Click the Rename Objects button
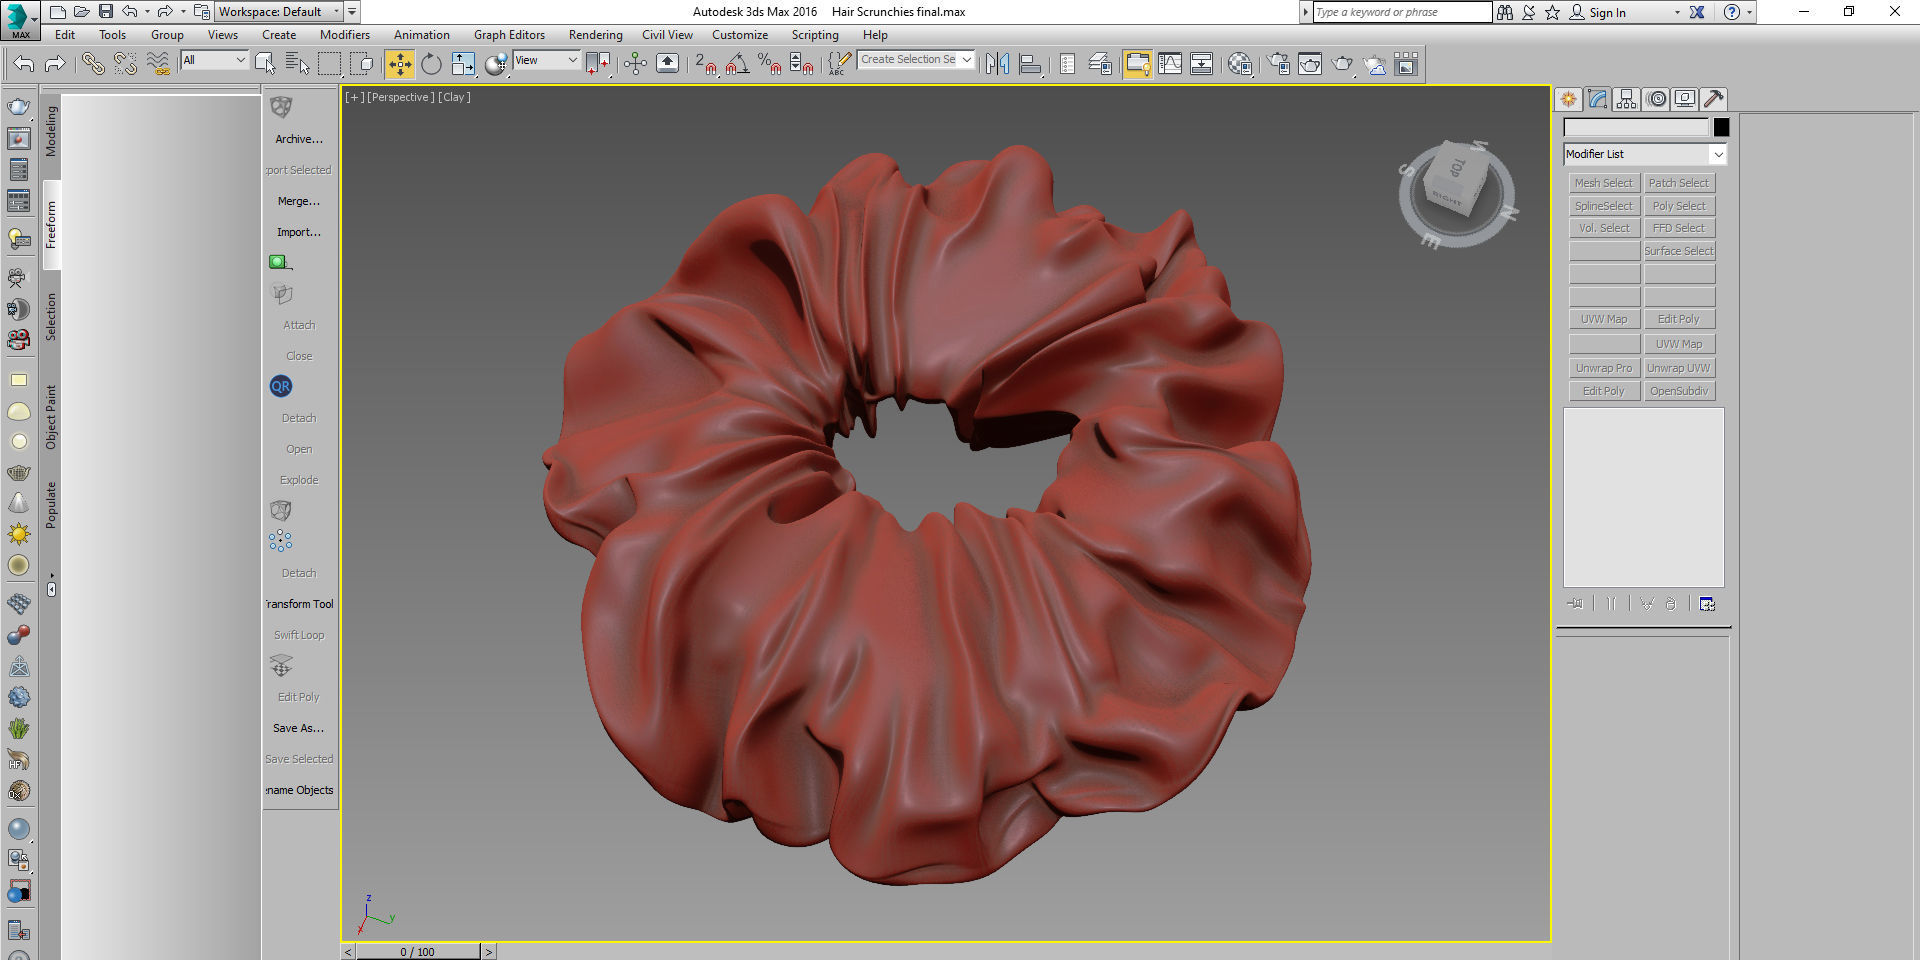 click(x=299, y=790)
